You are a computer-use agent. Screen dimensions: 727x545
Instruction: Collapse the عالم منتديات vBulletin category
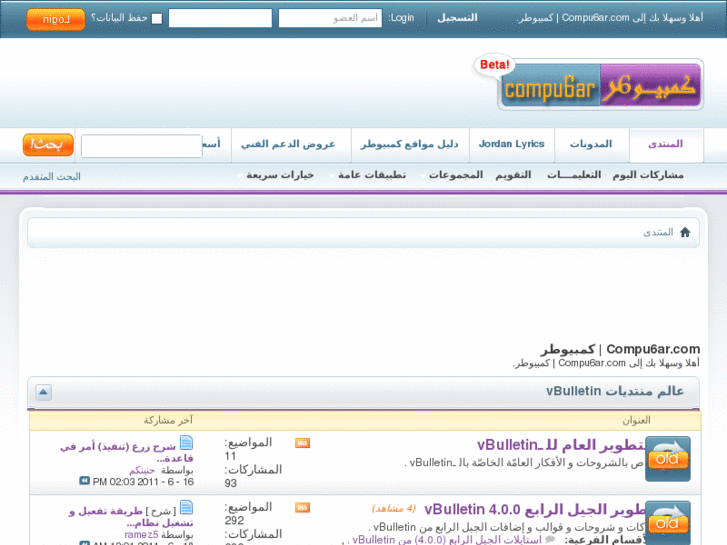point(44,392)
